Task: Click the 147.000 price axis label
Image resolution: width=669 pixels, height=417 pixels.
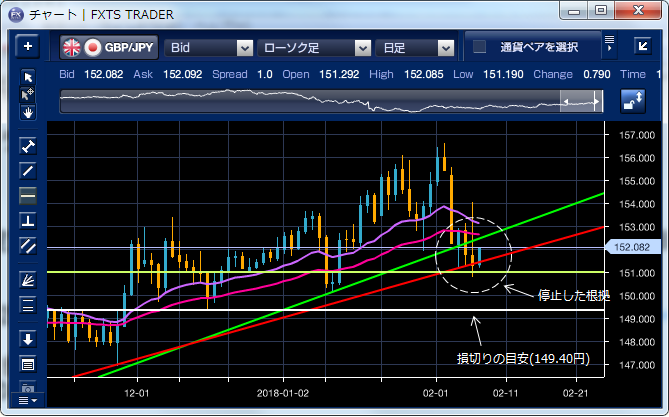Action: [637, 365]
